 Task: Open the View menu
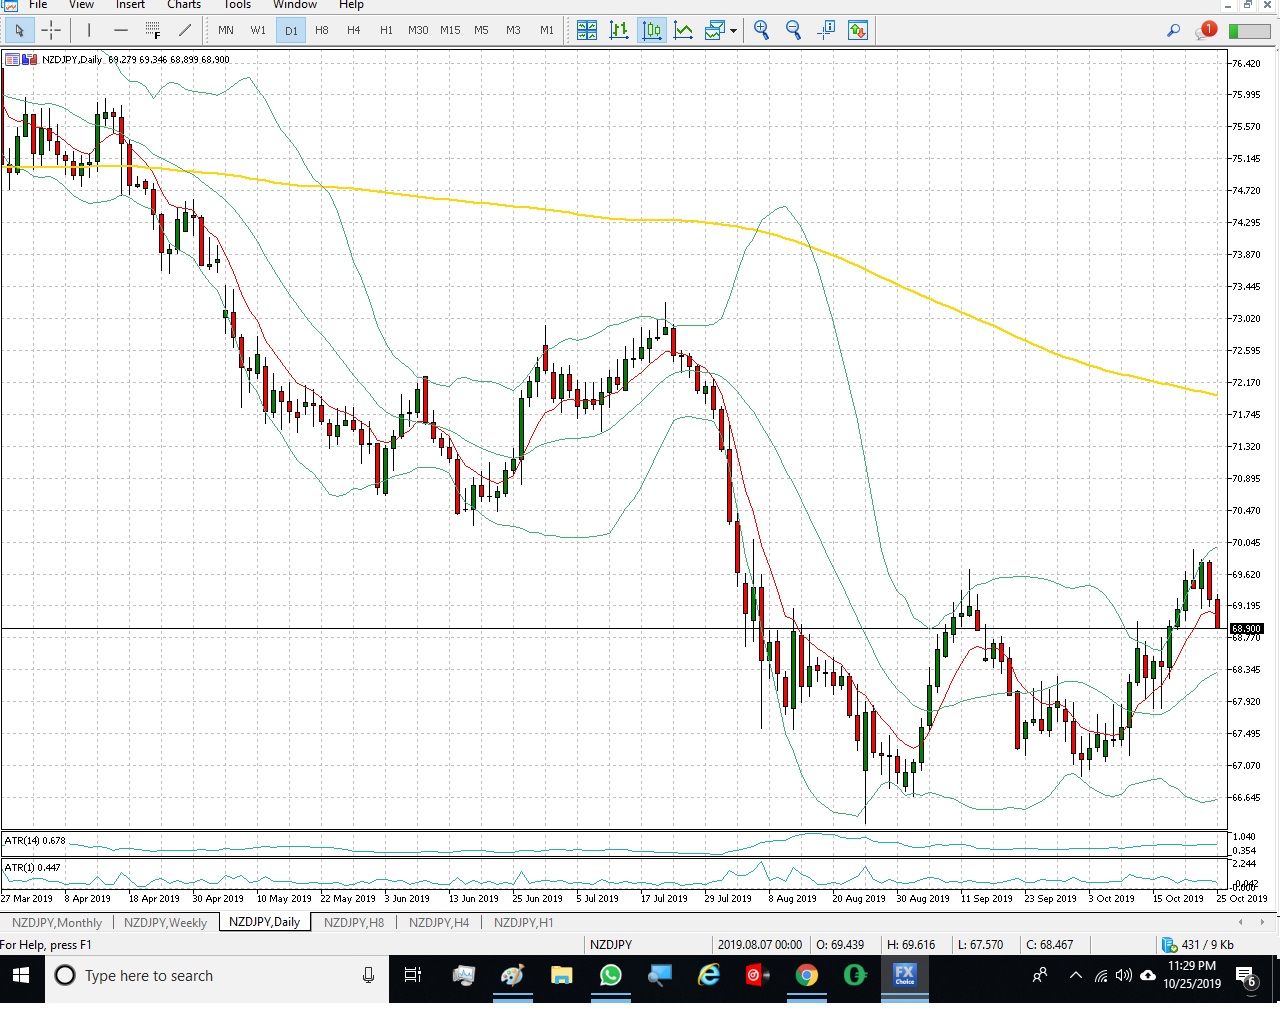click(81, 5)
